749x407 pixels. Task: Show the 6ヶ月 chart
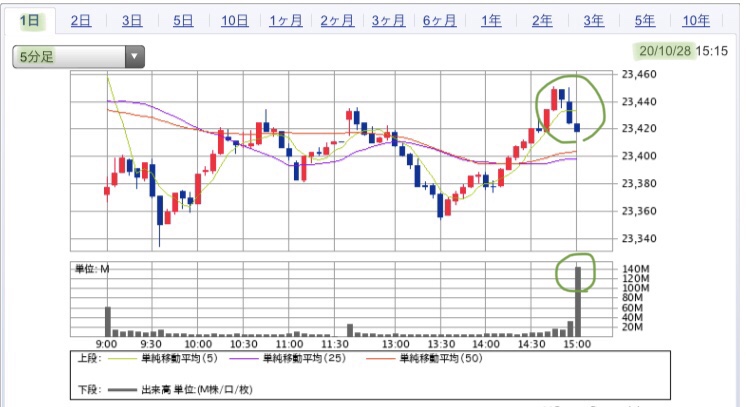coord(439,21)
